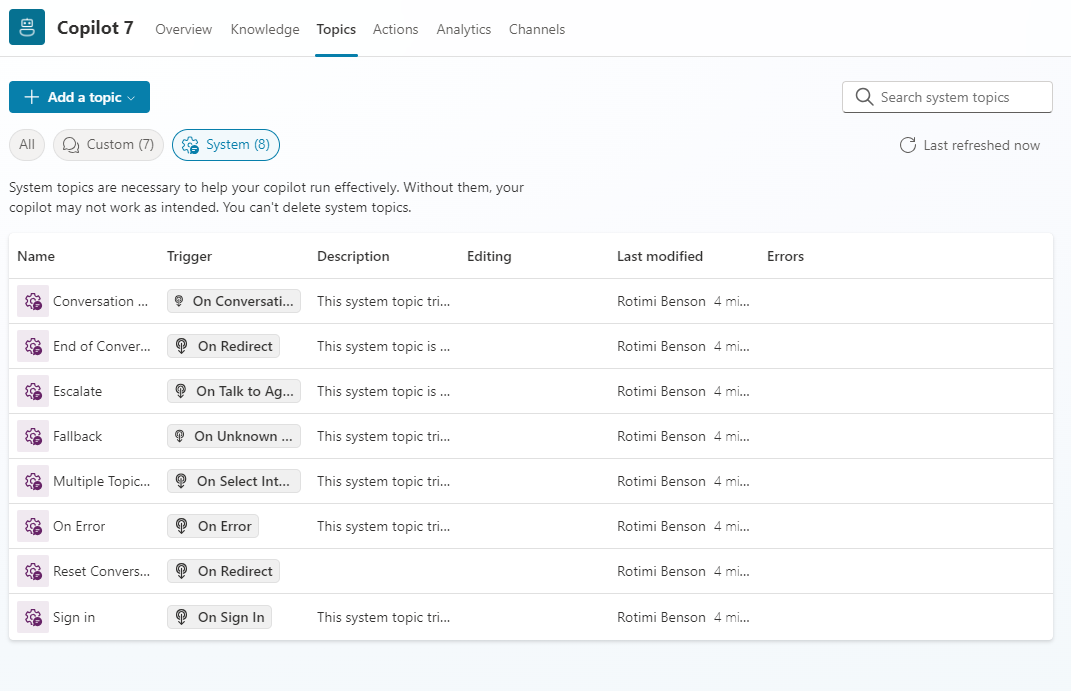The width and height of the screenshot is (1071, 691).
Task: Show All topics filter
Action: click(x=27, y=145)
